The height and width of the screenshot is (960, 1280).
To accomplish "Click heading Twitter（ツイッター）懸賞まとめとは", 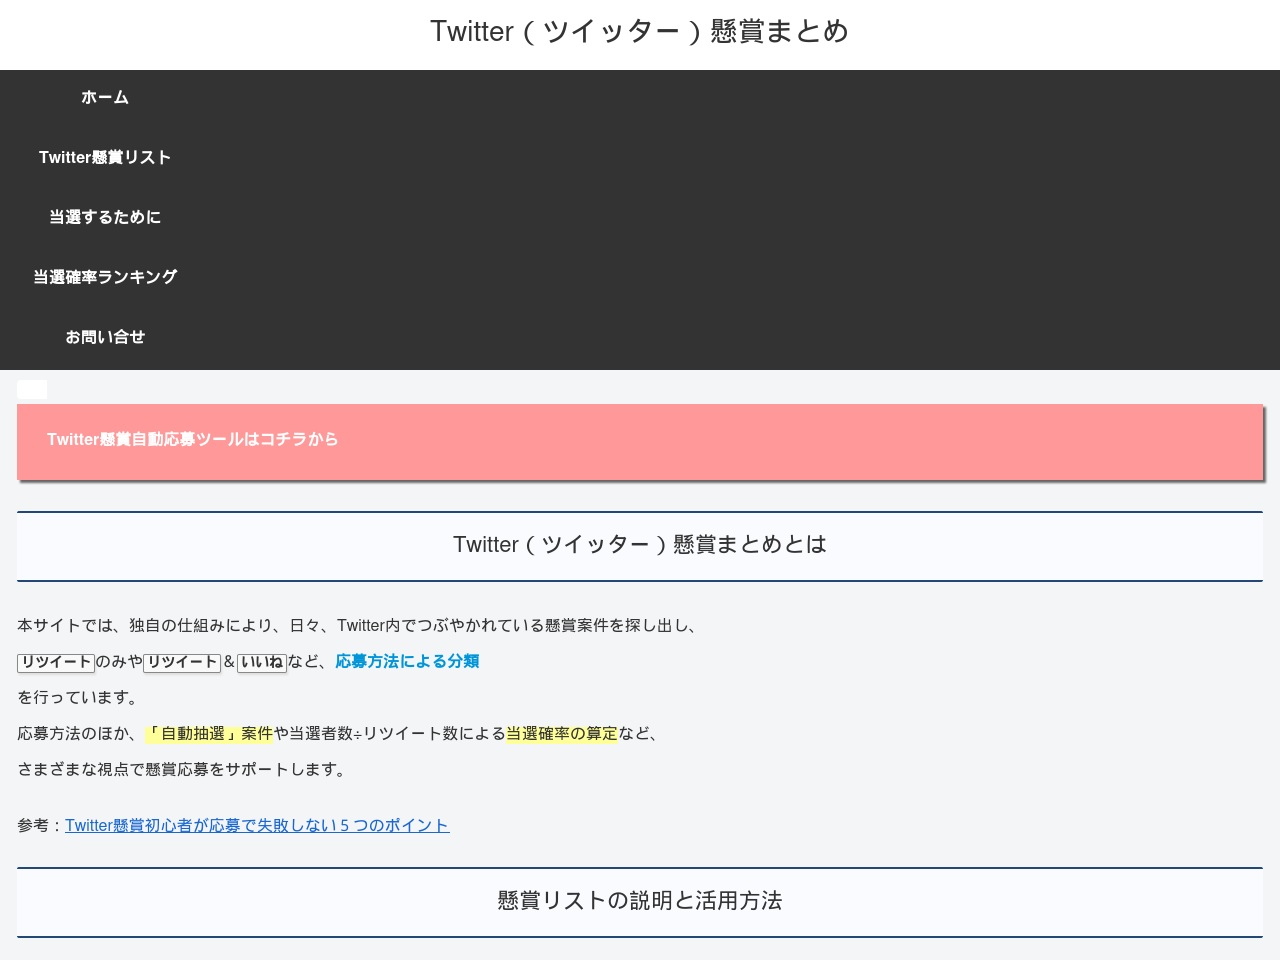I will (640, 545).
